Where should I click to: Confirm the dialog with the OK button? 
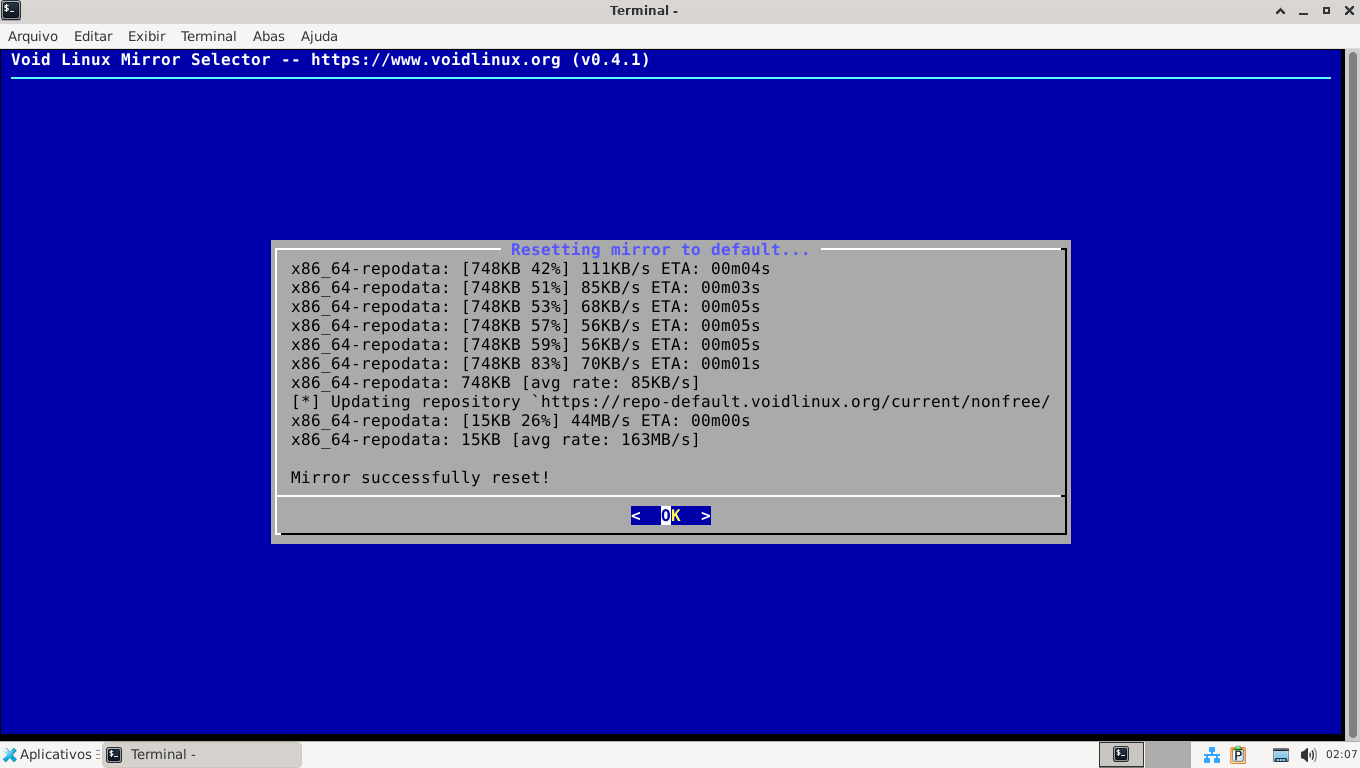(671, 516)
